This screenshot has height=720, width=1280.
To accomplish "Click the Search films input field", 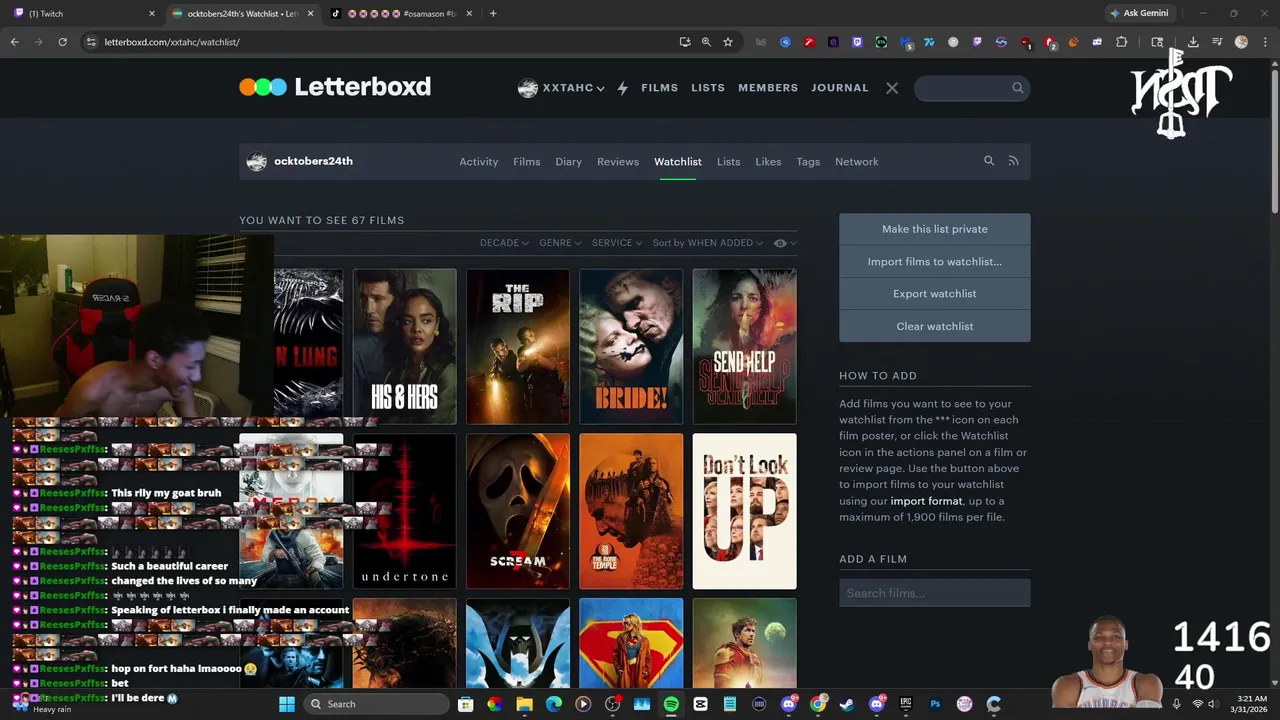I will 935,593.
